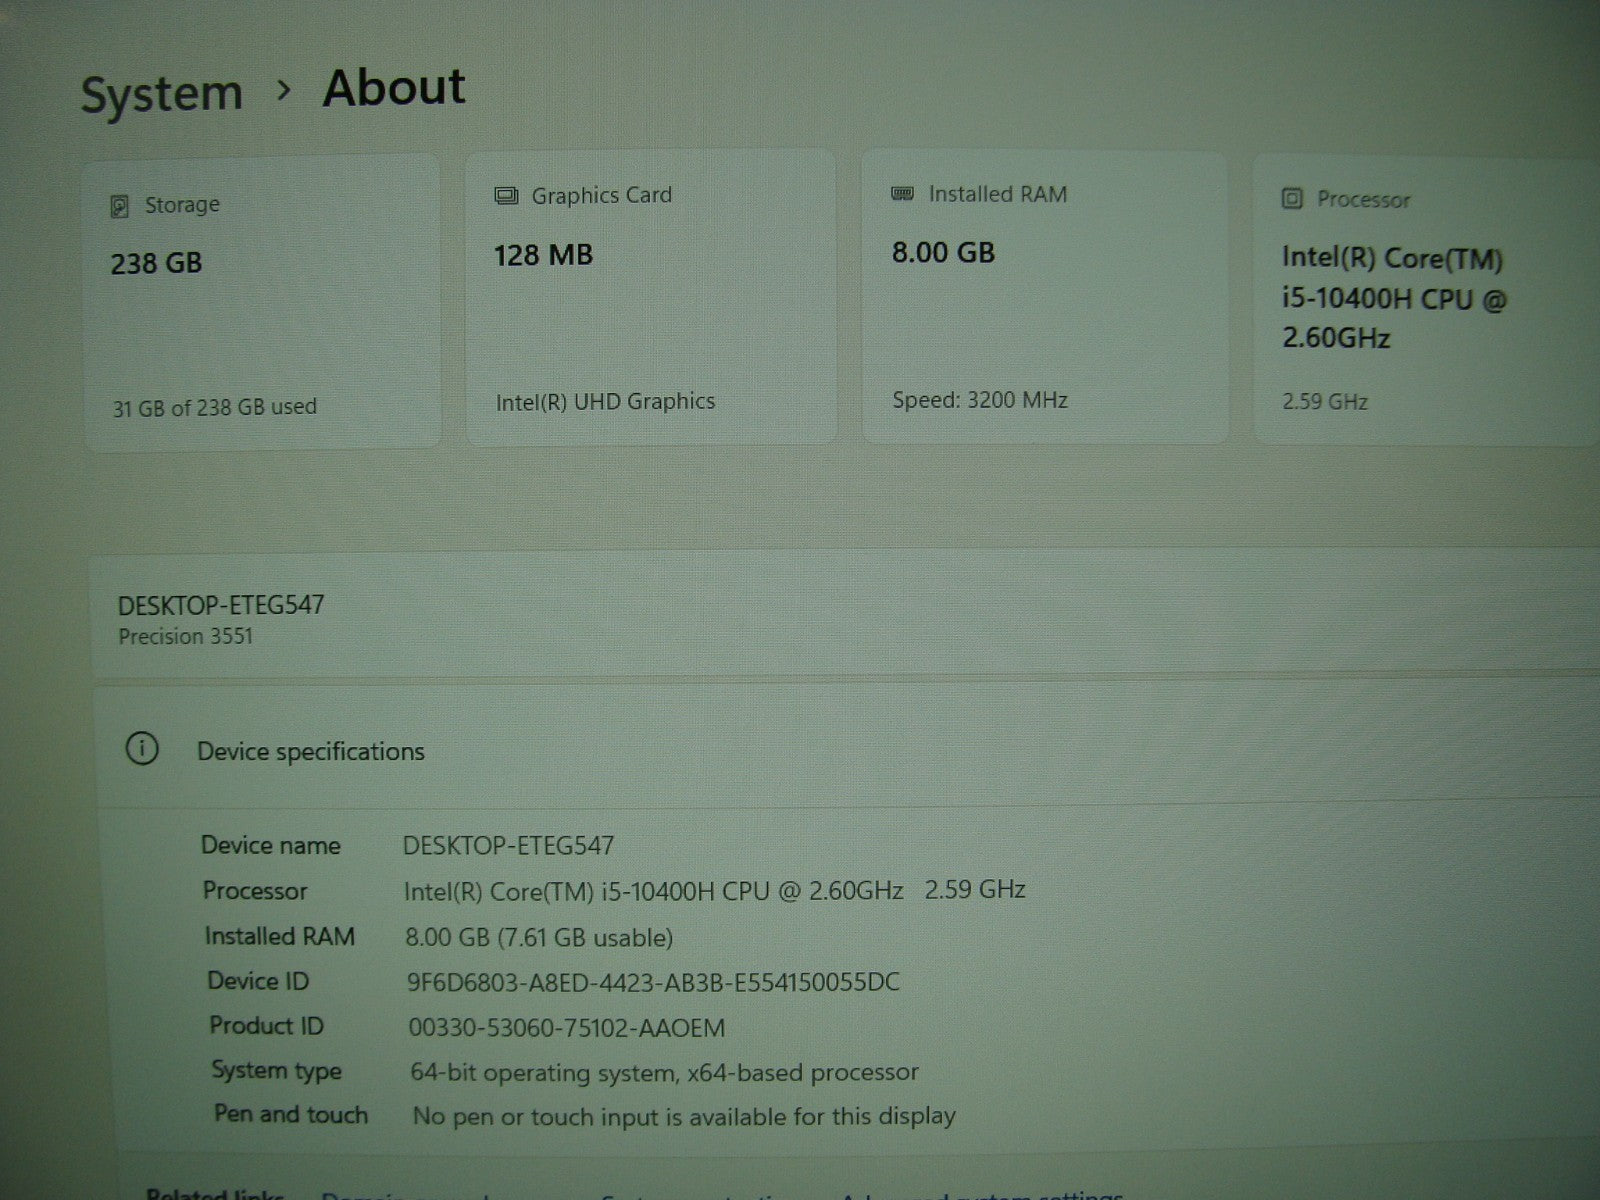Click the Graphics Card monitor icon
Screen dimensions: 1600x1200
[x=506, y=196]
